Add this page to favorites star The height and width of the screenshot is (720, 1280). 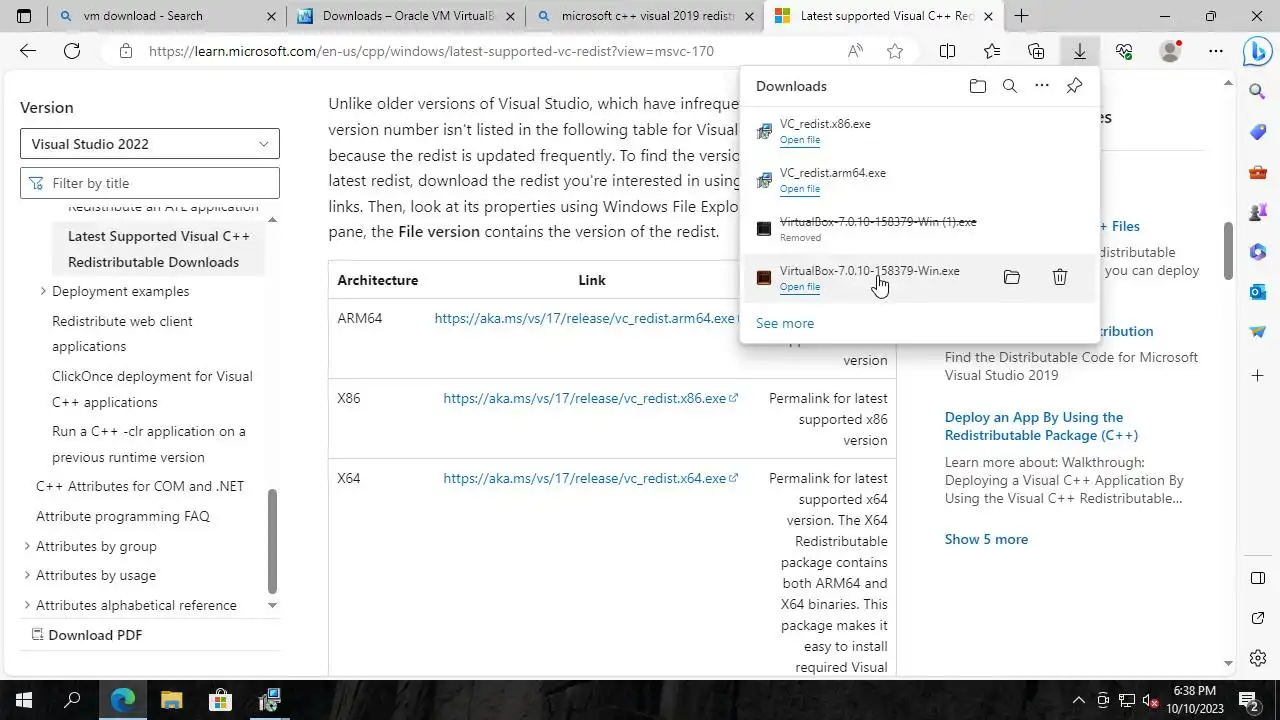tap(895, 51)
